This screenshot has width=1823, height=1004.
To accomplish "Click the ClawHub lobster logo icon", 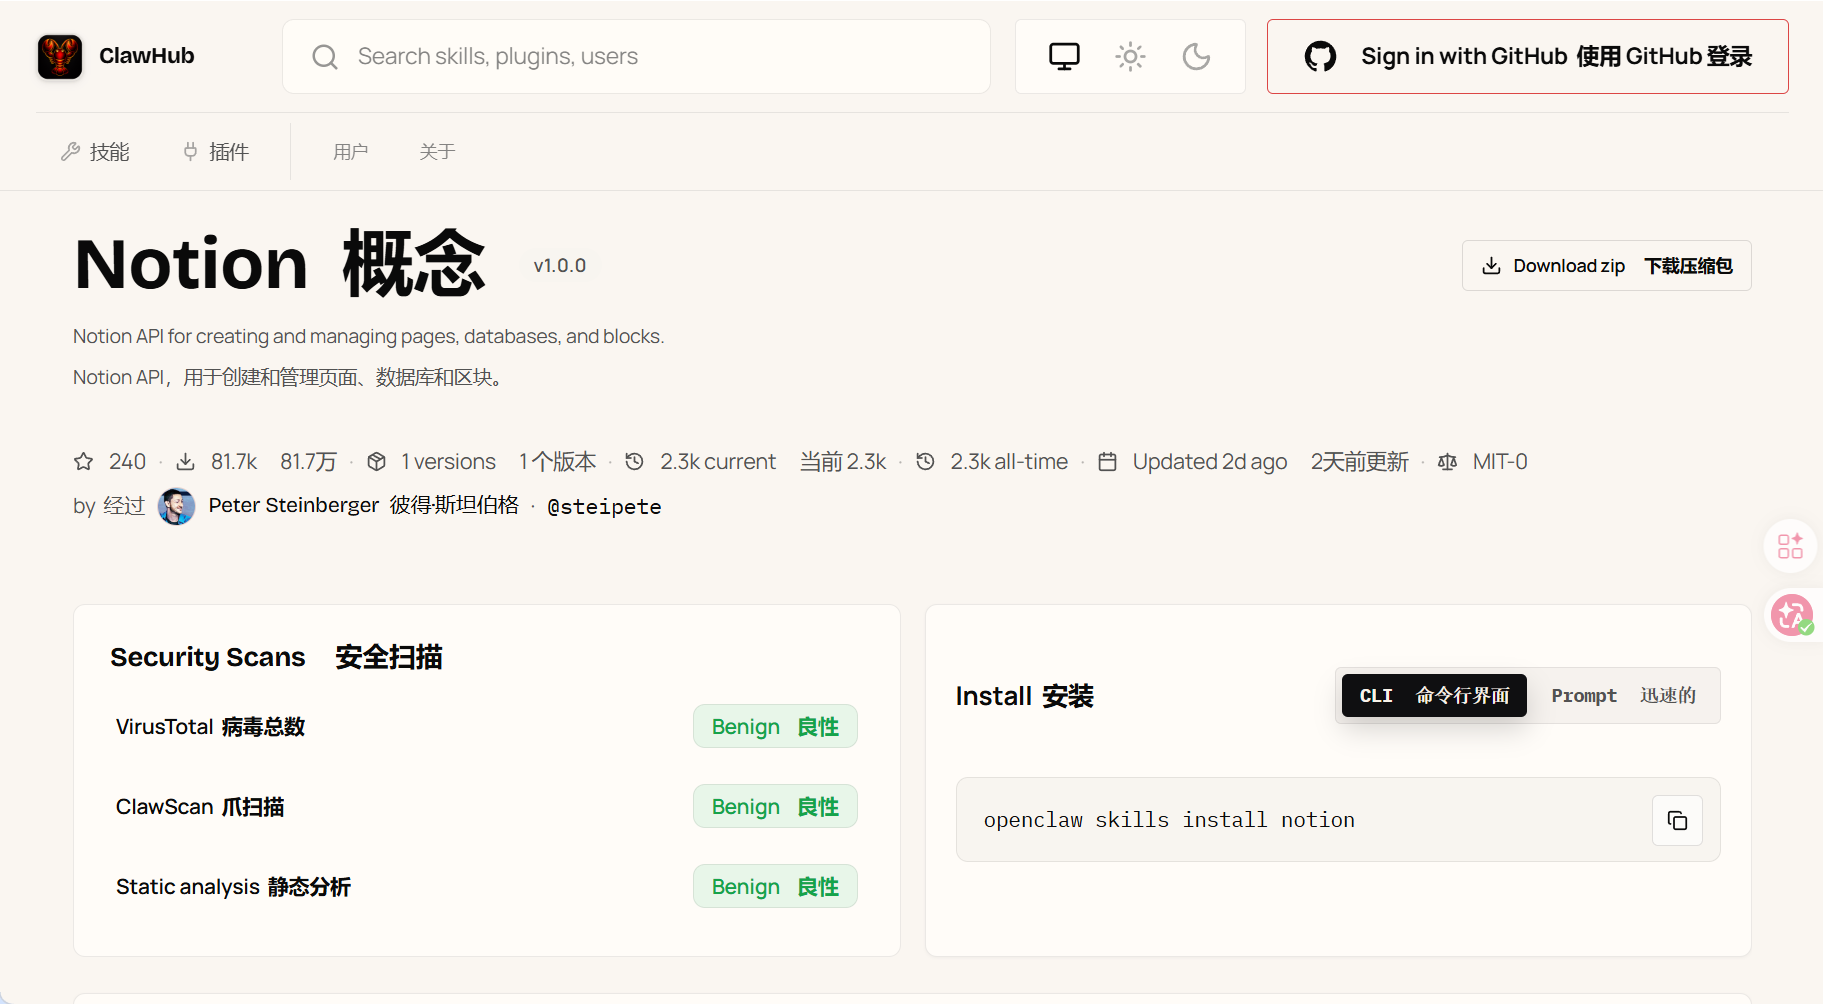I will (x=60, y=56).
